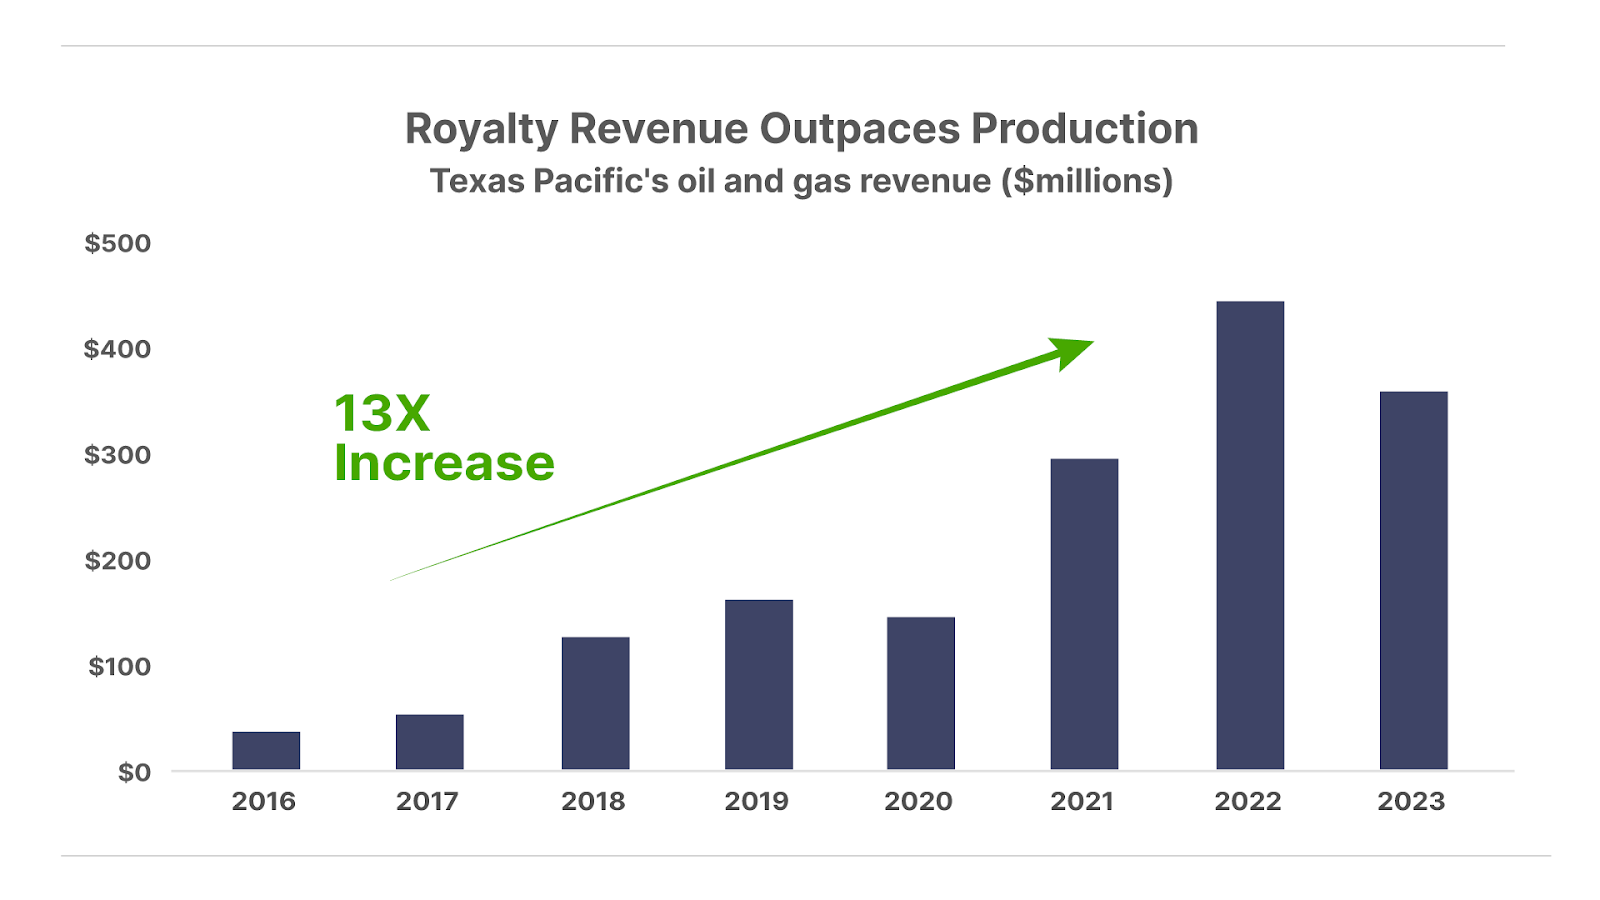Click the "$100" y-axis label
Image resolution: width=1600 pixels, height=900 pixels.
119,667
